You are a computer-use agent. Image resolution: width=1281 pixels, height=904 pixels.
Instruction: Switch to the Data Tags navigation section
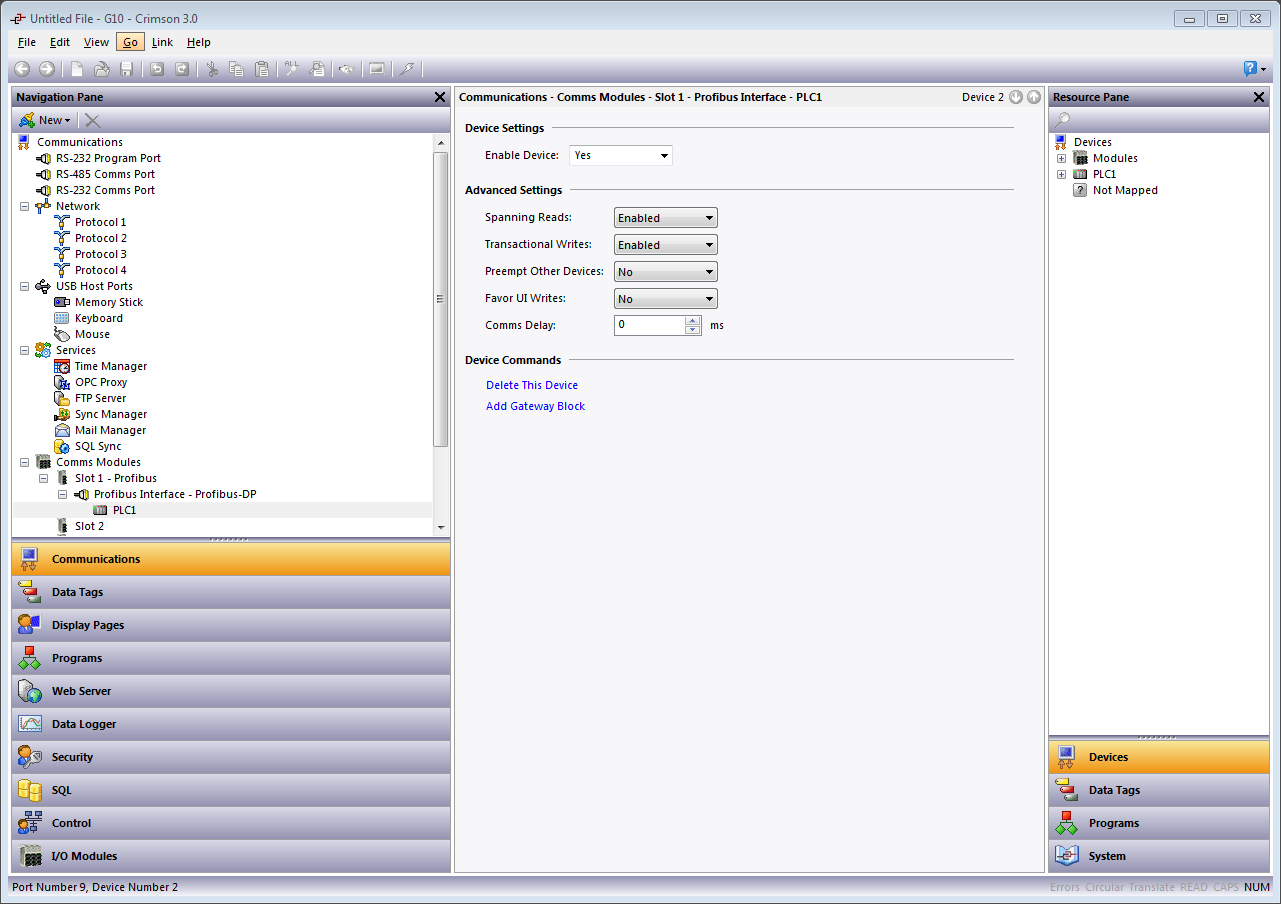pos(231,592)
